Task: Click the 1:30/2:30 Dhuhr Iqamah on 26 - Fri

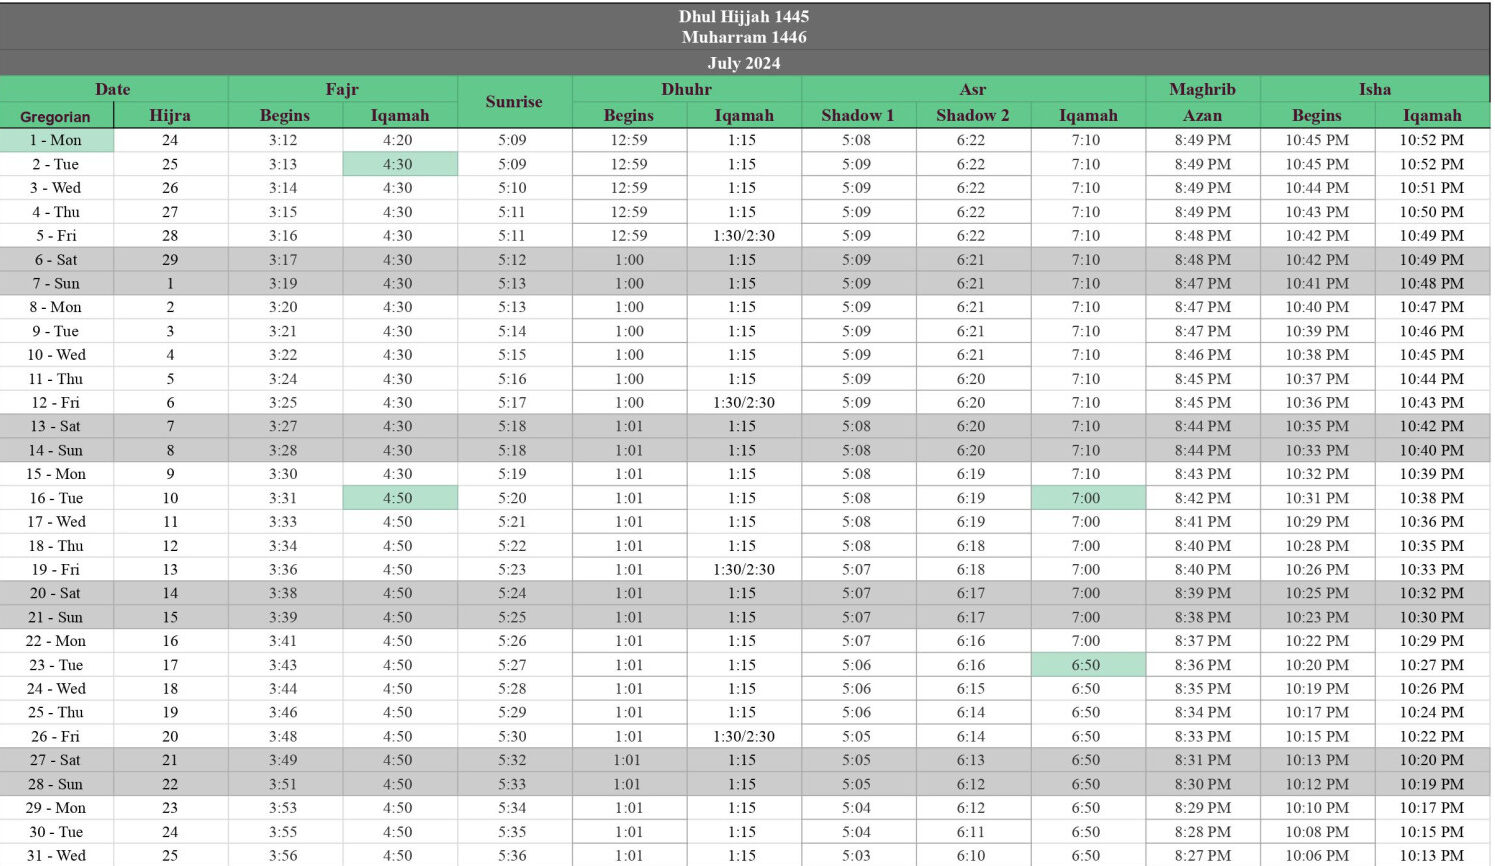Action: click(x=744, y=737)
